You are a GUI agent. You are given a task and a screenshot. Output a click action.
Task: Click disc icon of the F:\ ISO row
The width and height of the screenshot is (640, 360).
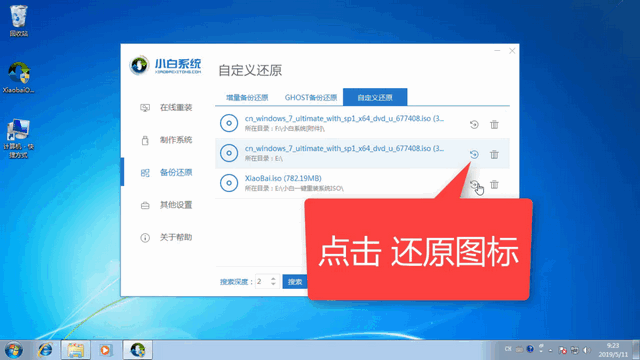[229, 123]
